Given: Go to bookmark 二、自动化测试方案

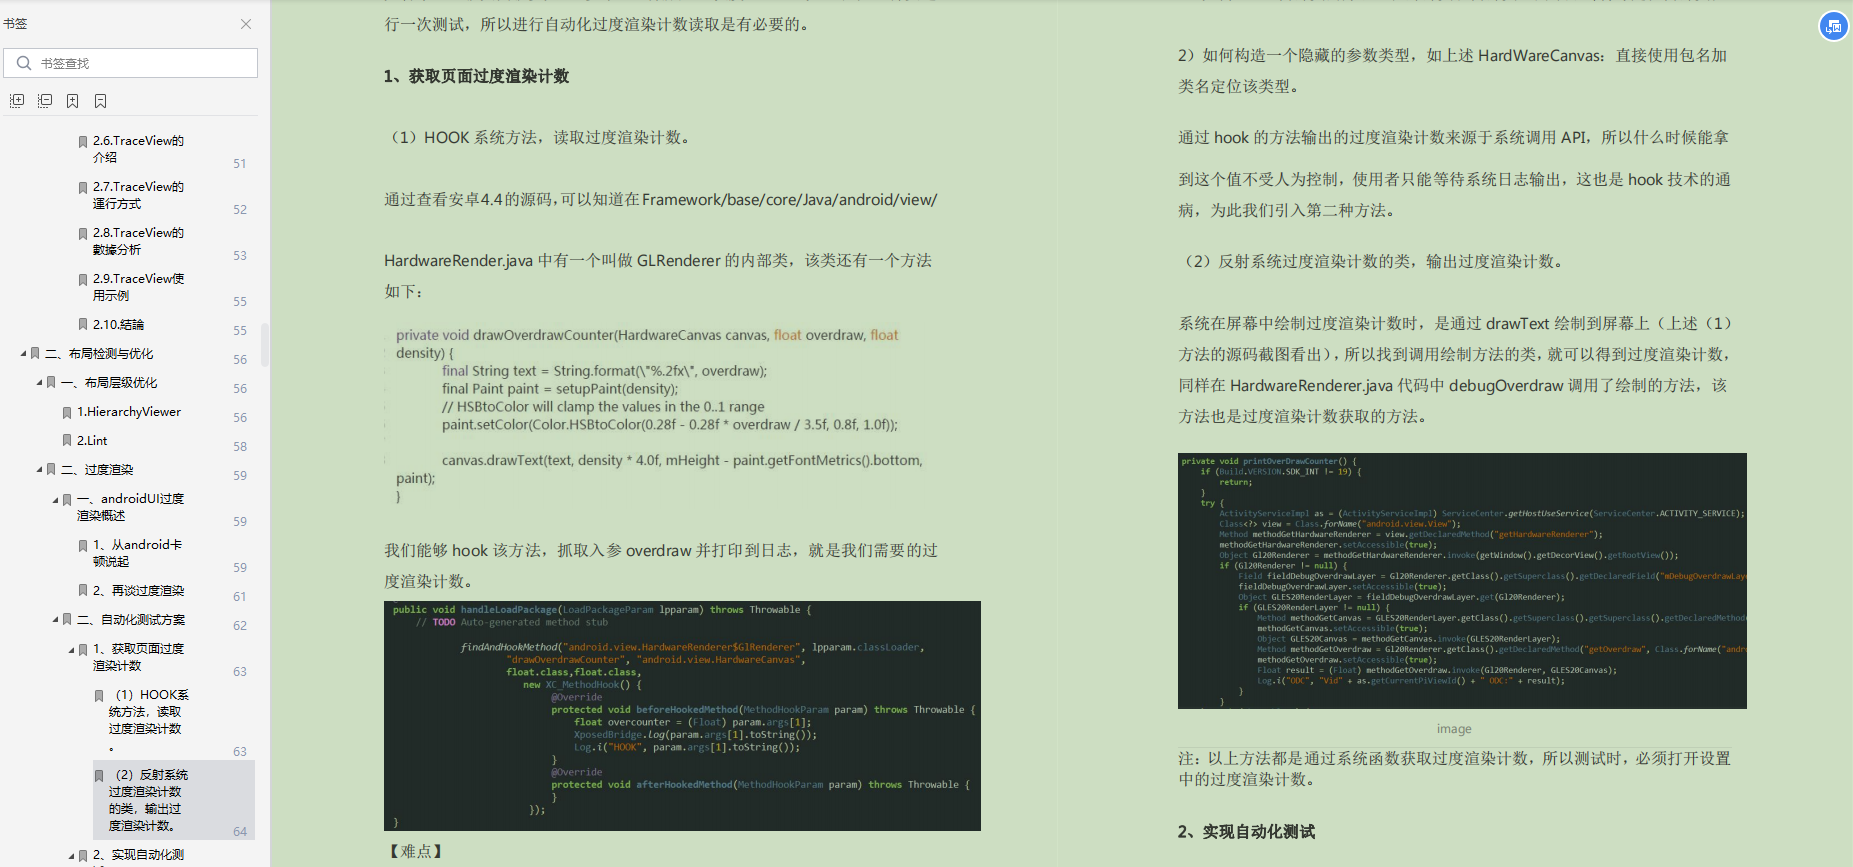Looking at the screenshot, I should [131, 619].
